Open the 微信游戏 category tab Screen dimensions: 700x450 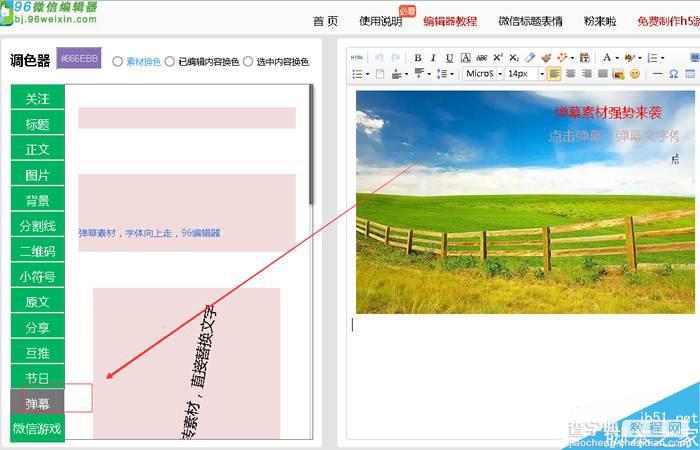coord(38,429)
